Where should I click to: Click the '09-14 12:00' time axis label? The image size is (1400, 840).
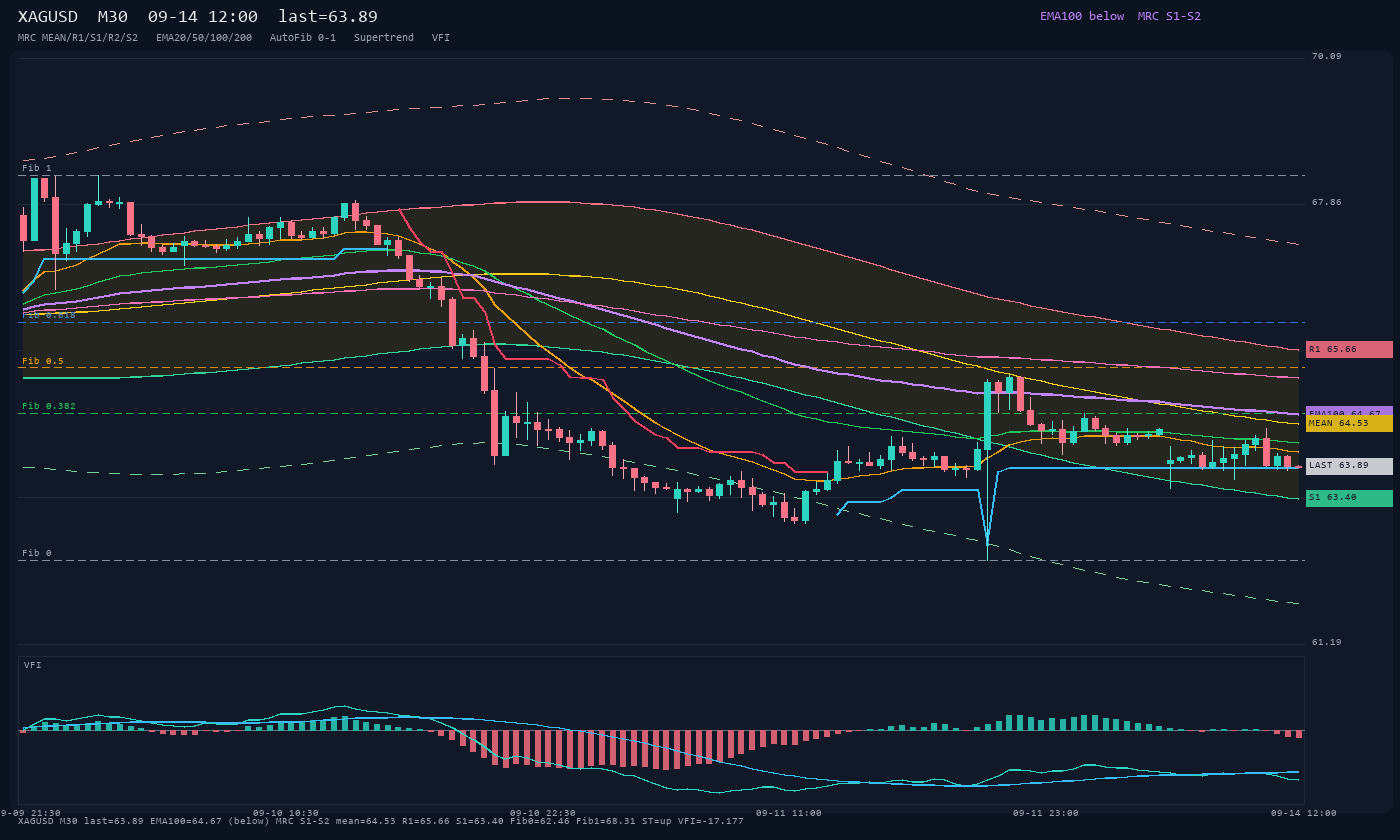1304,813
